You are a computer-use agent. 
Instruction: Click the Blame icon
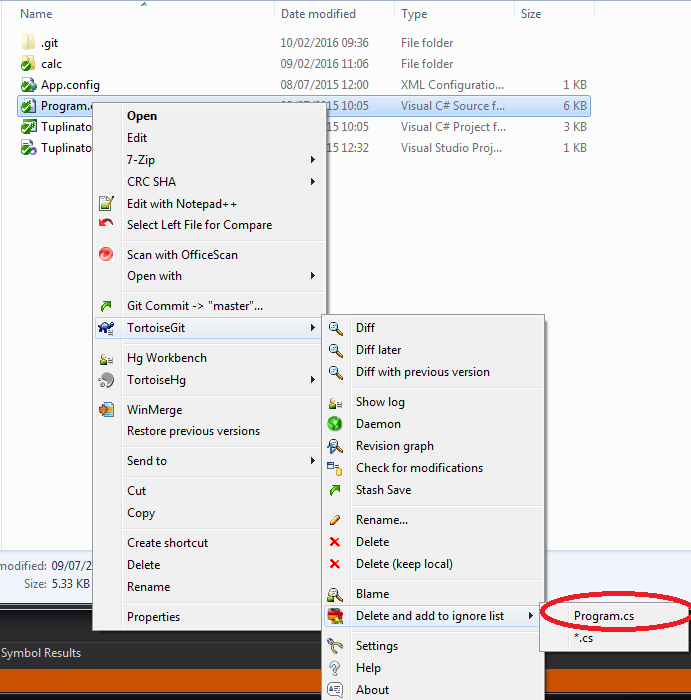point(335,594)
